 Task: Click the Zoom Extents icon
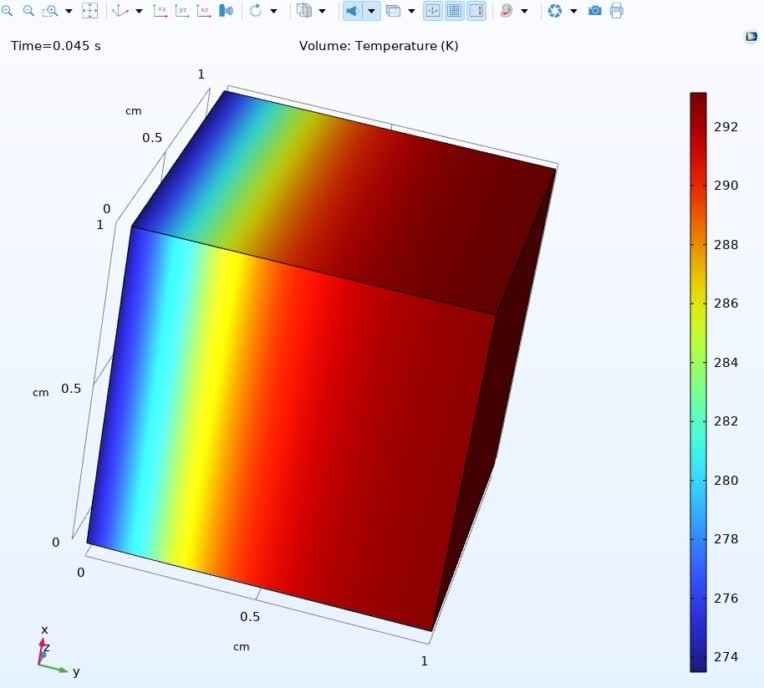click(x=90, y=10)
